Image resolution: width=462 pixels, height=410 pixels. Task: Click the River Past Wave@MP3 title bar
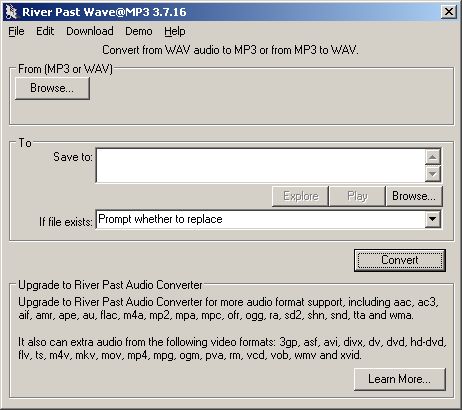tap(230, 12)
